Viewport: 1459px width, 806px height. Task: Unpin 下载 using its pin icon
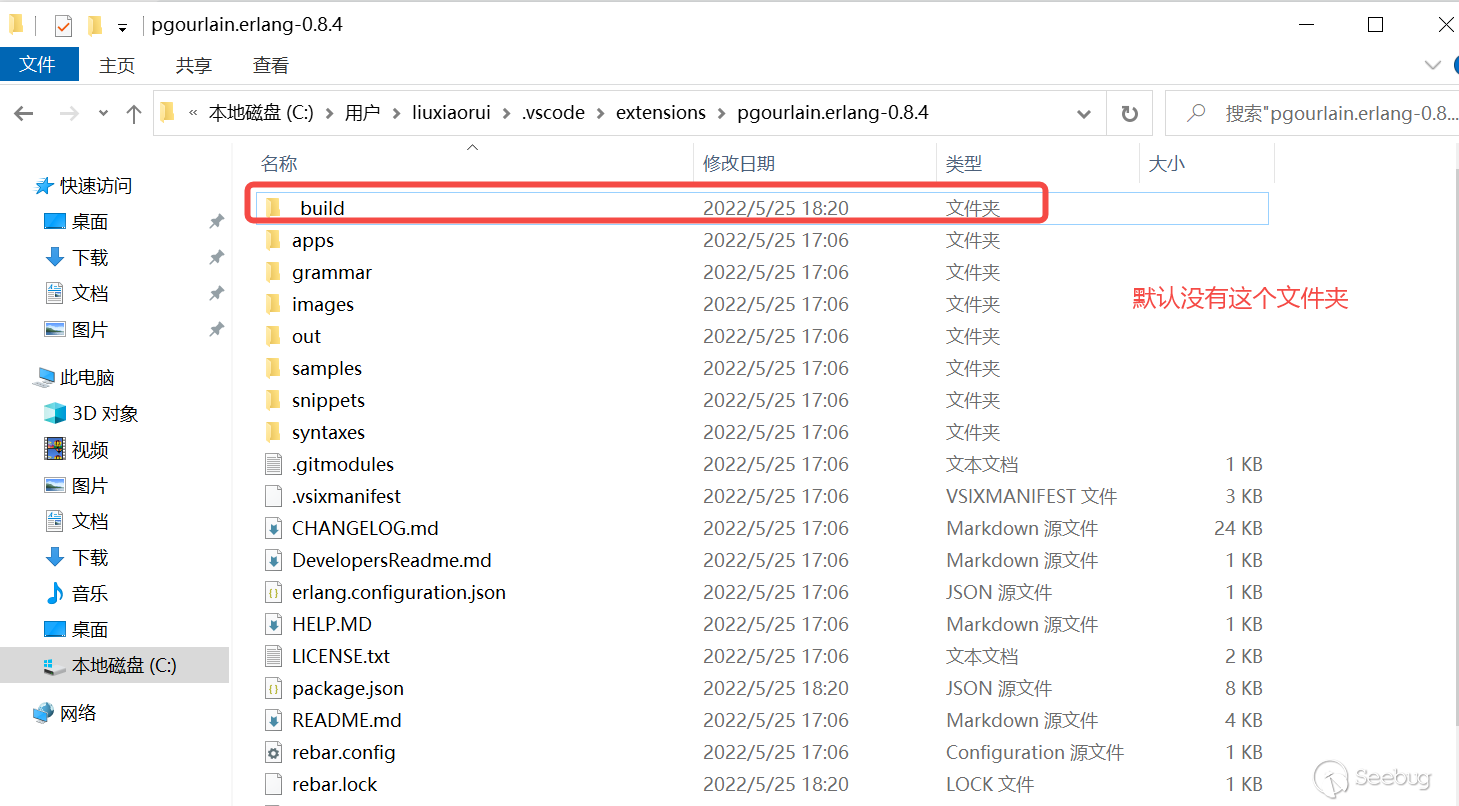pyautogui.click(x=216, y=258)
